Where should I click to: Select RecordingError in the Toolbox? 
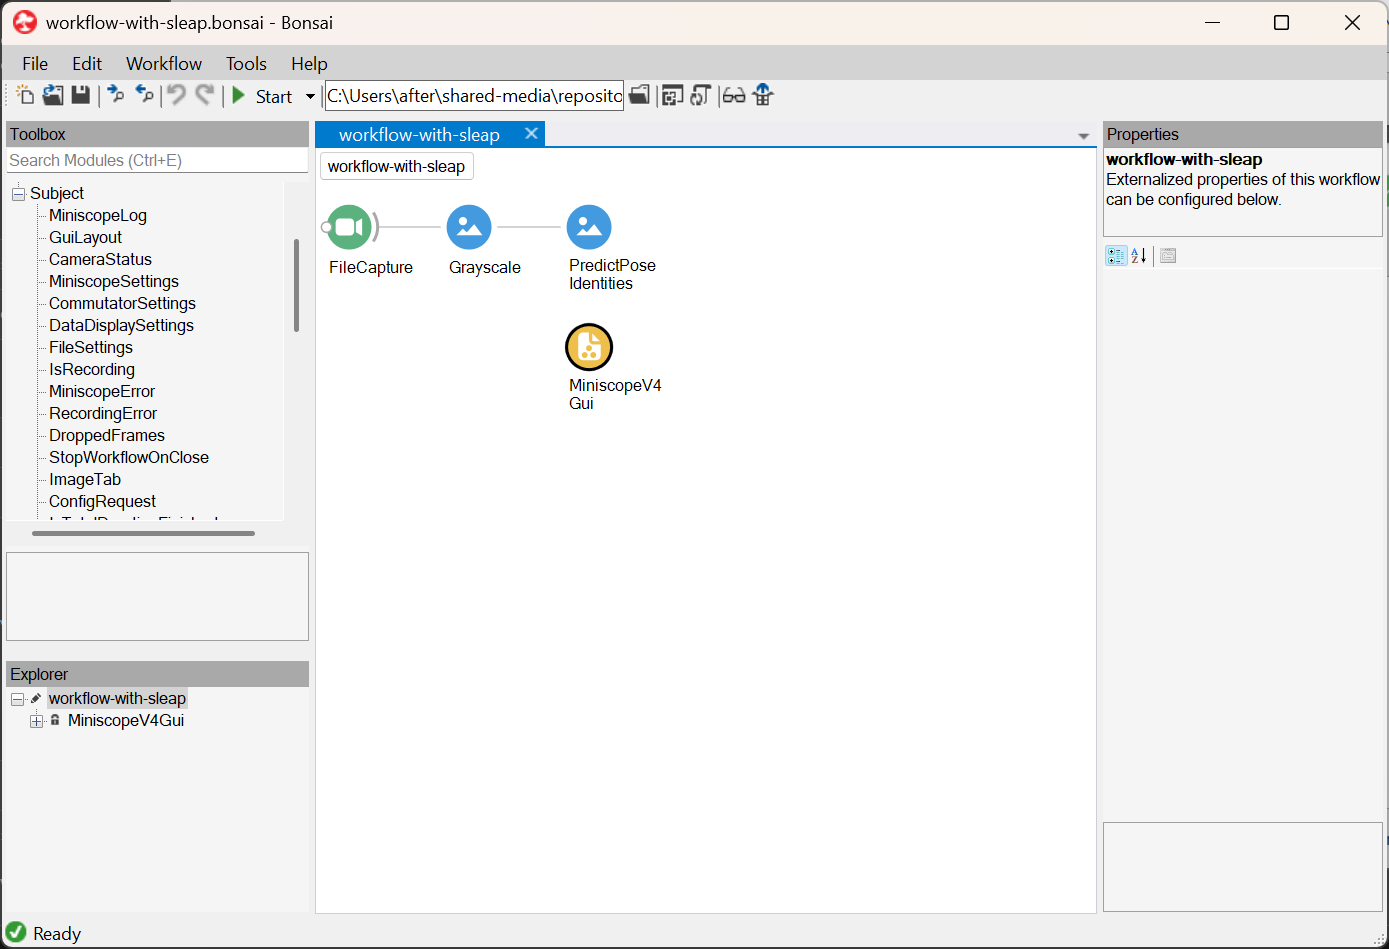[x=103, y=414]
